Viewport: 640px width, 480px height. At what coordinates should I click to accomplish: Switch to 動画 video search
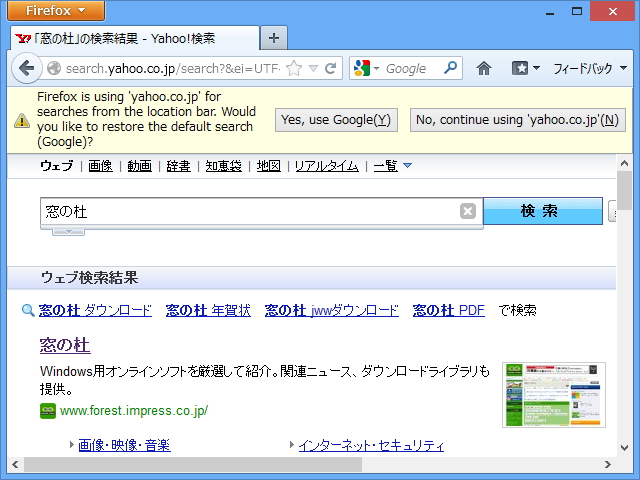tap(140, 166)
